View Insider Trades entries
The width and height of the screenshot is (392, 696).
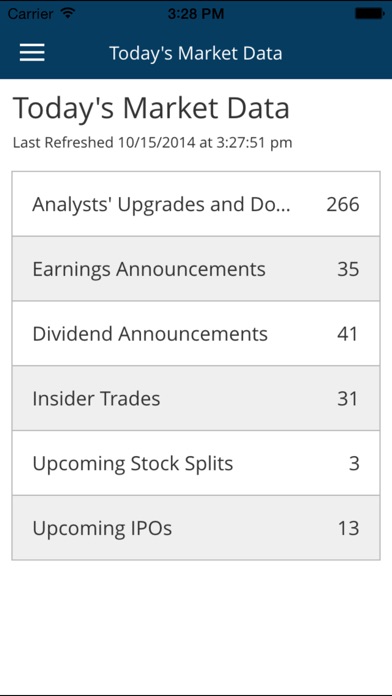point(196,399)
